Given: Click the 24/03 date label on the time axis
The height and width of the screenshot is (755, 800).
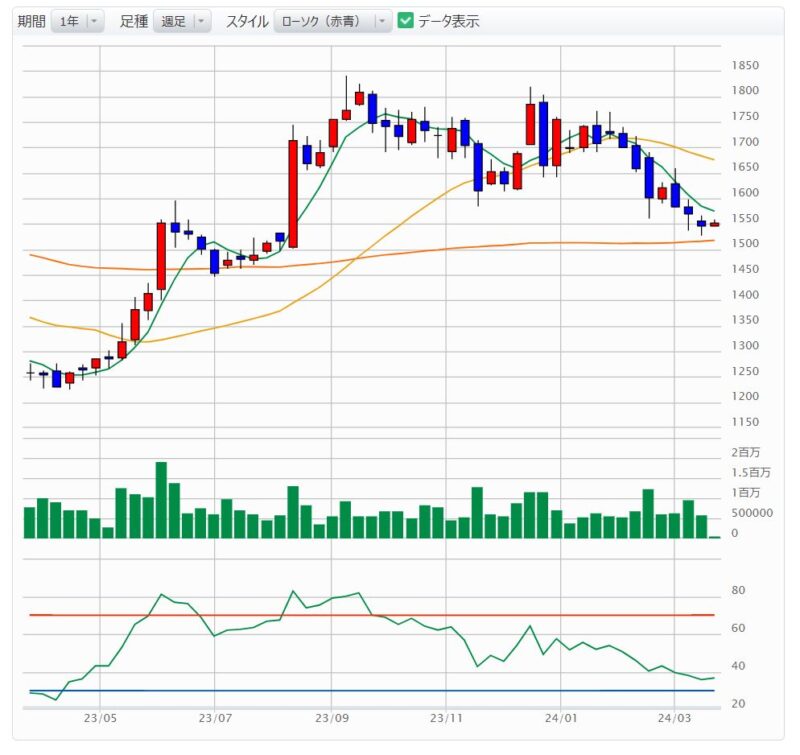Looking at the screenshot, I should click(674, 718).
